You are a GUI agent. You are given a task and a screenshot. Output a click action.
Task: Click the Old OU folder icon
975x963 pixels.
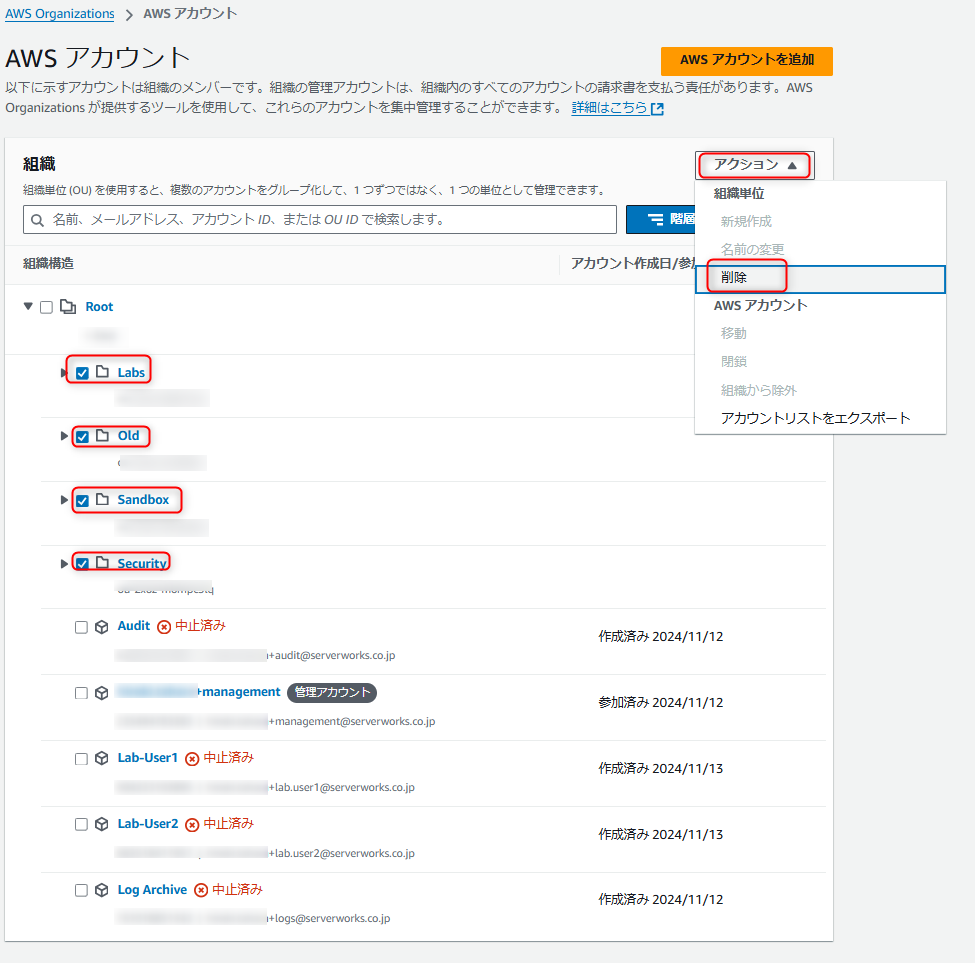(x=103, y=435)
